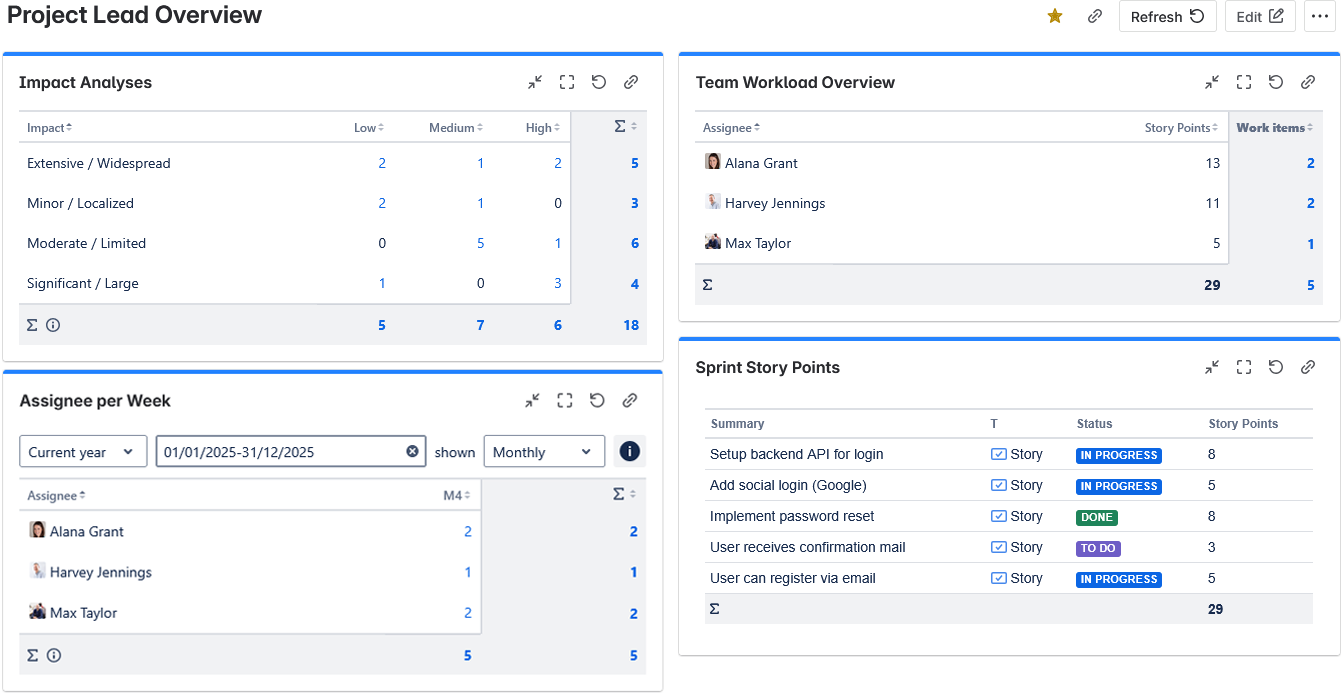Image resolution: width=1342 pixels, height=700 pixels.
Task: Maximize Team Workload Overview to fullscreen
Action: click(x=1244, y=82)
